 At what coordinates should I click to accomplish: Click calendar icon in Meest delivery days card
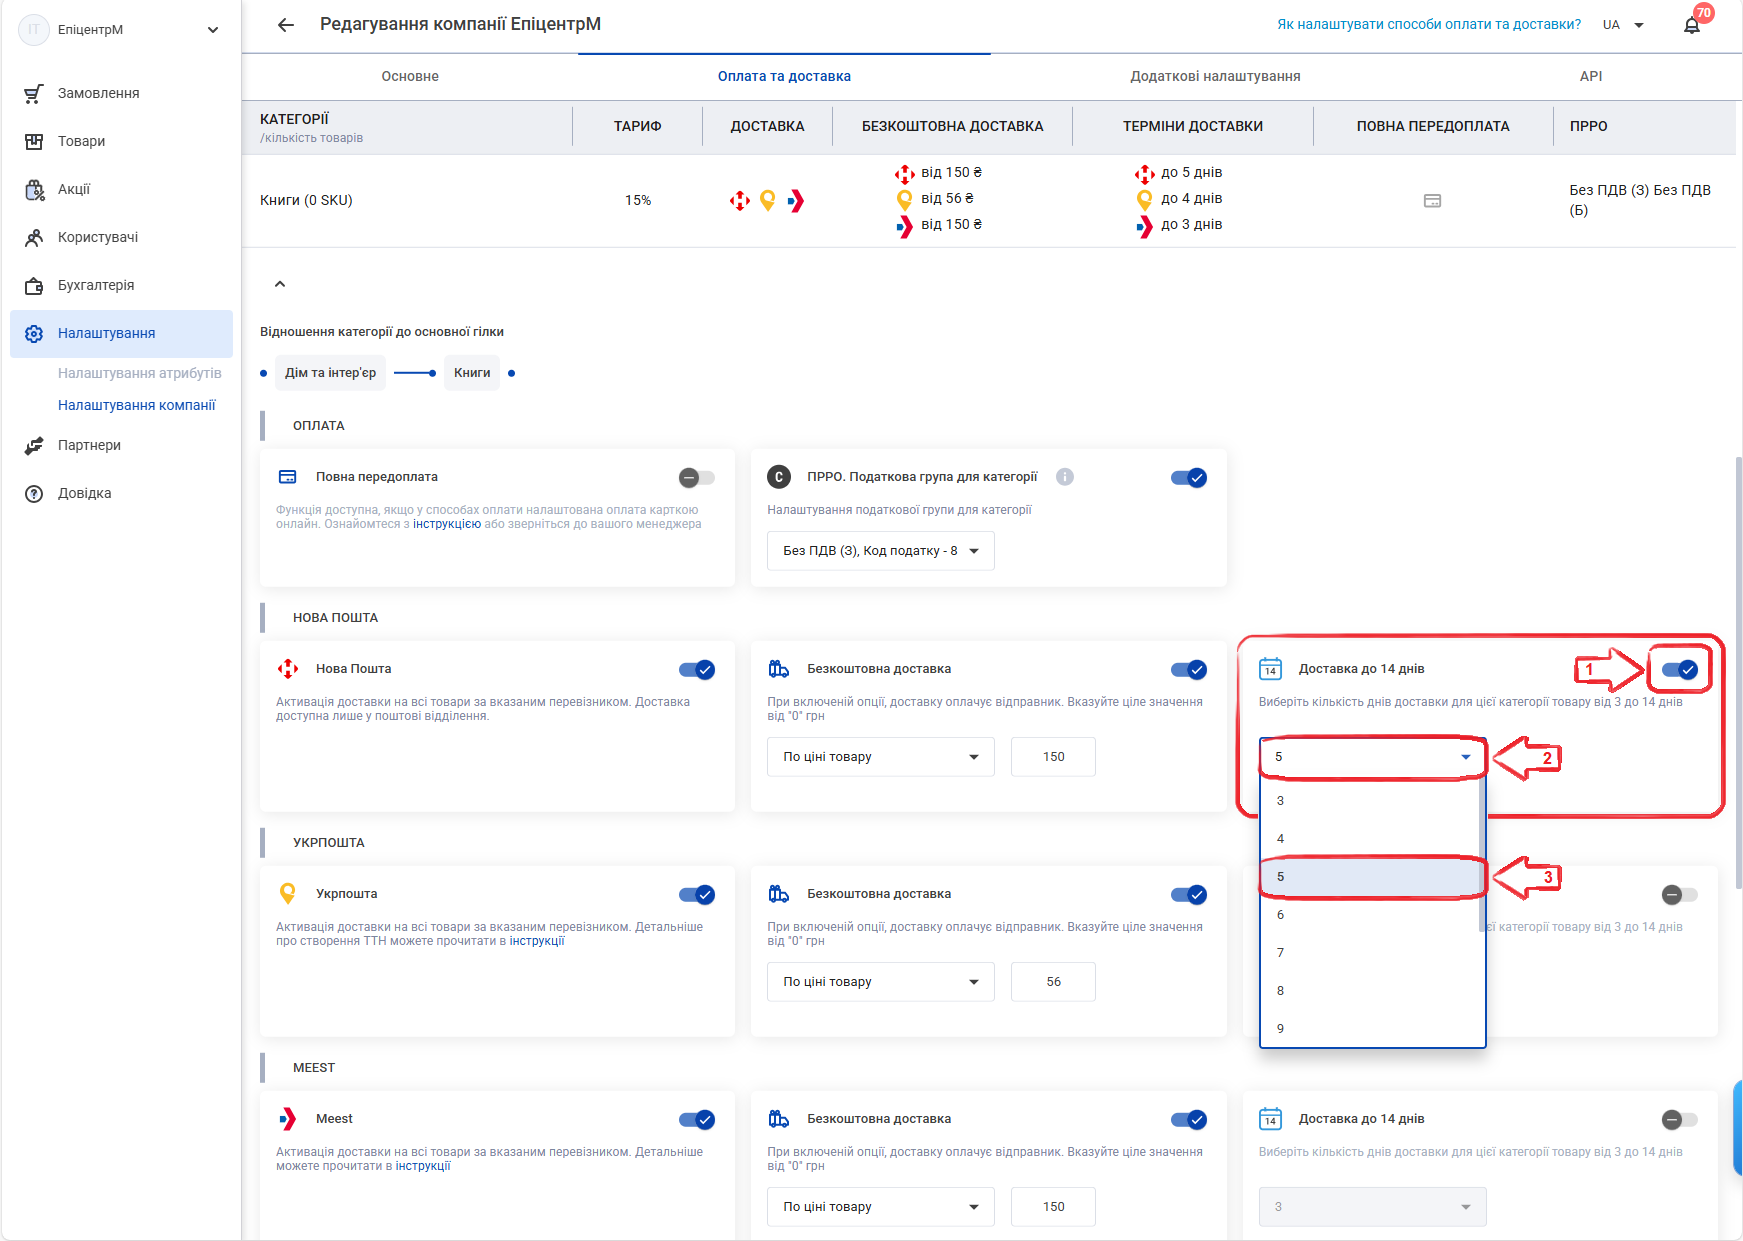click(1270, 1119)
